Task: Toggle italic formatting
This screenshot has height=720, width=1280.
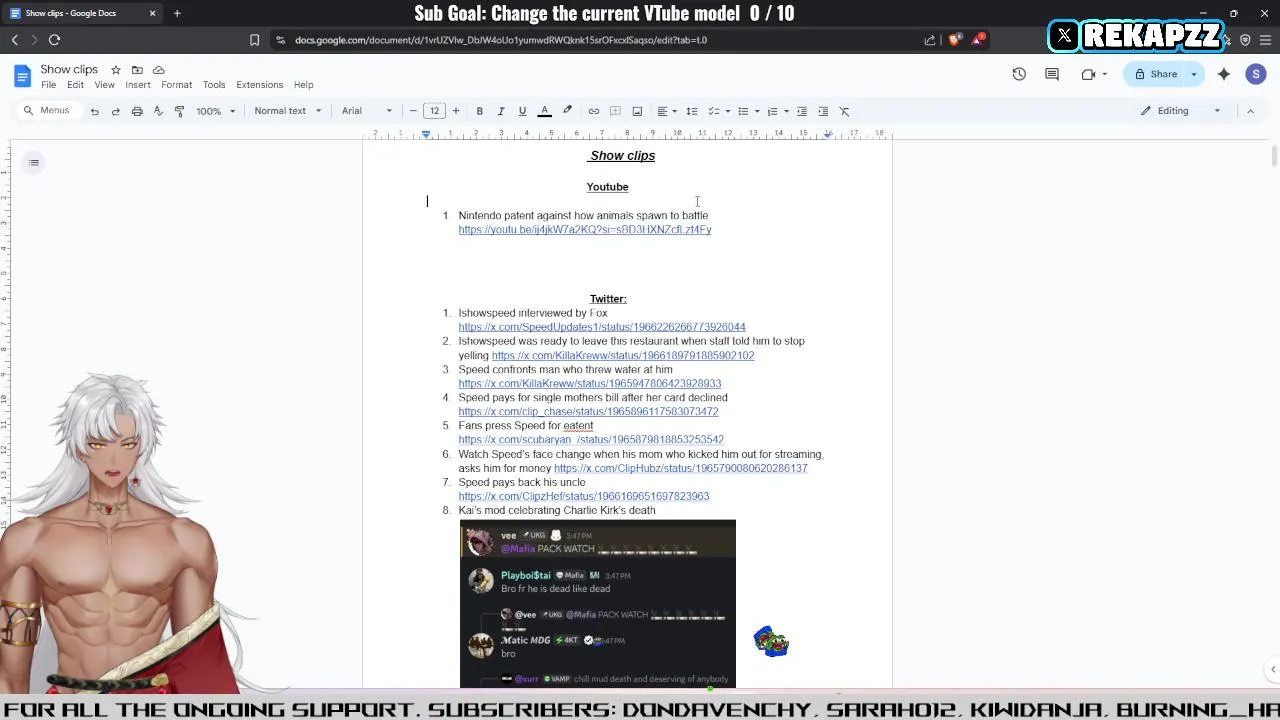Action: tap(501, 111)
